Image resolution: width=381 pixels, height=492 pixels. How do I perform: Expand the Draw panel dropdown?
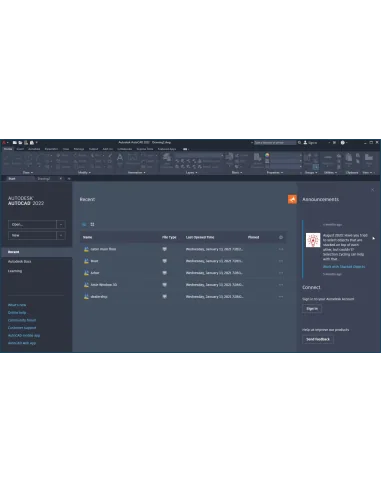click(28, 173)
